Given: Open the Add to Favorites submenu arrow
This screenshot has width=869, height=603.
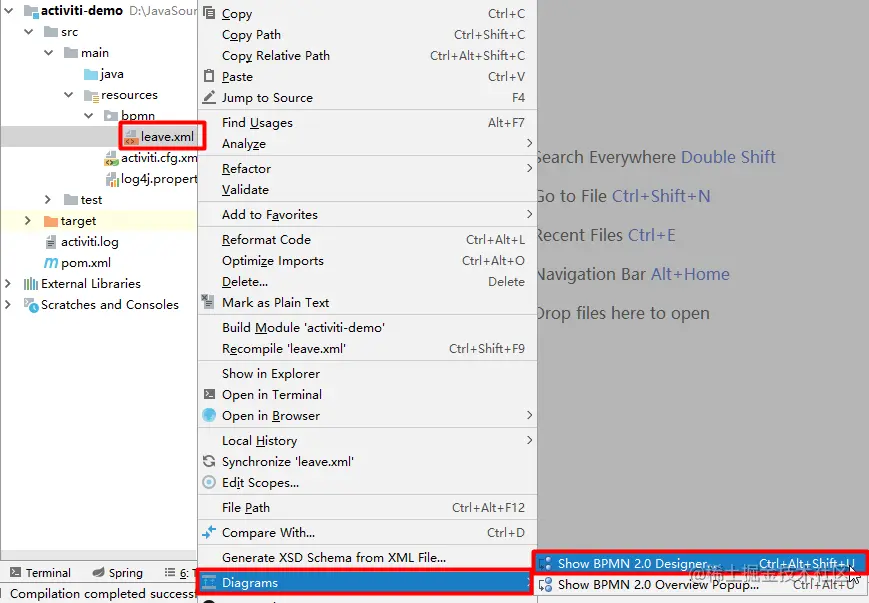Looking at the screenshot, I should 529,214.
